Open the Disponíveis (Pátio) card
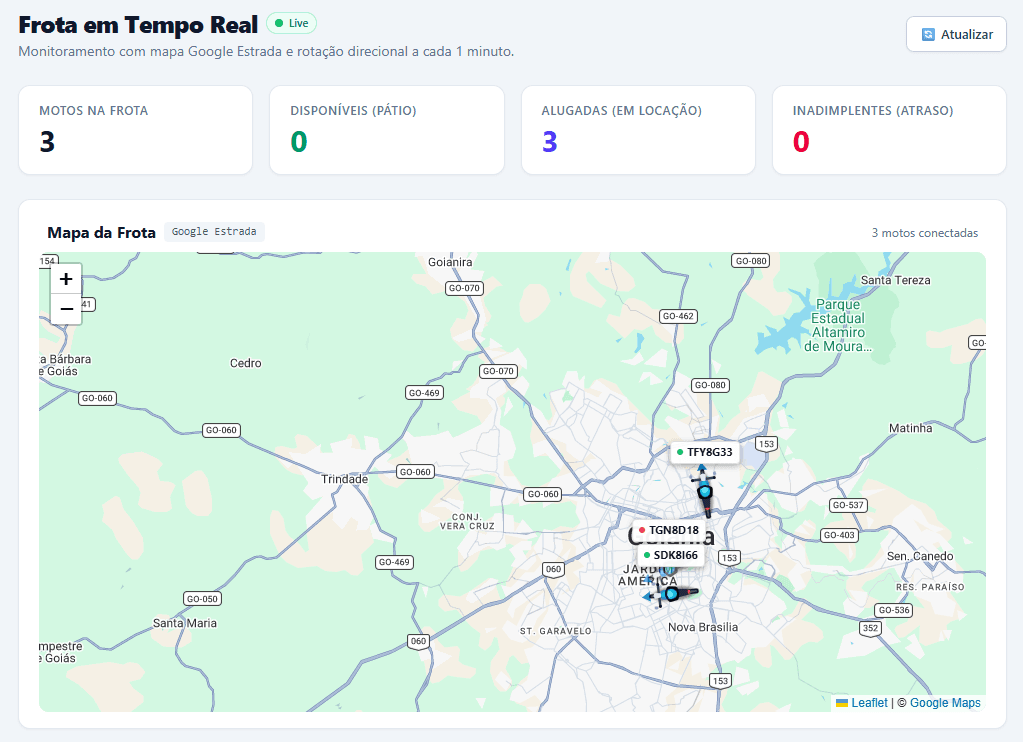This screenshot has height=742, width=1023. coord(387,130)
